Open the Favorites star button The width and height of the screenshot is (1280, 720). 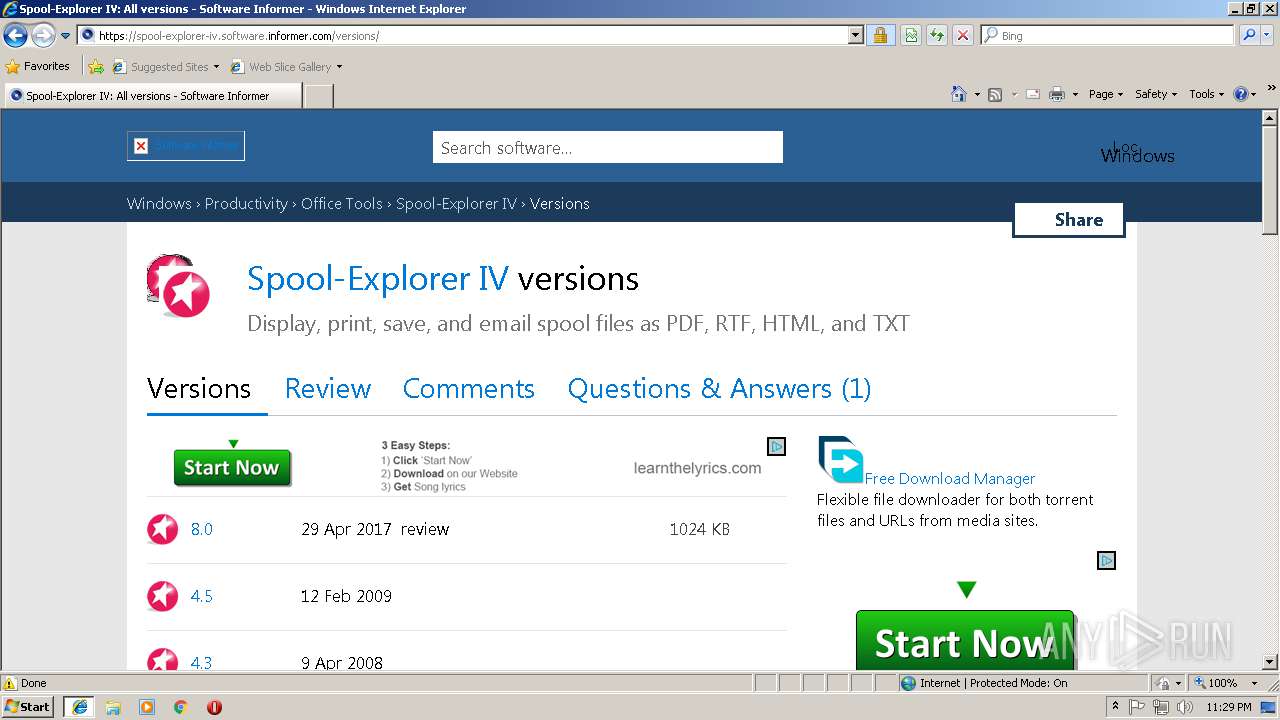(37, 66)
